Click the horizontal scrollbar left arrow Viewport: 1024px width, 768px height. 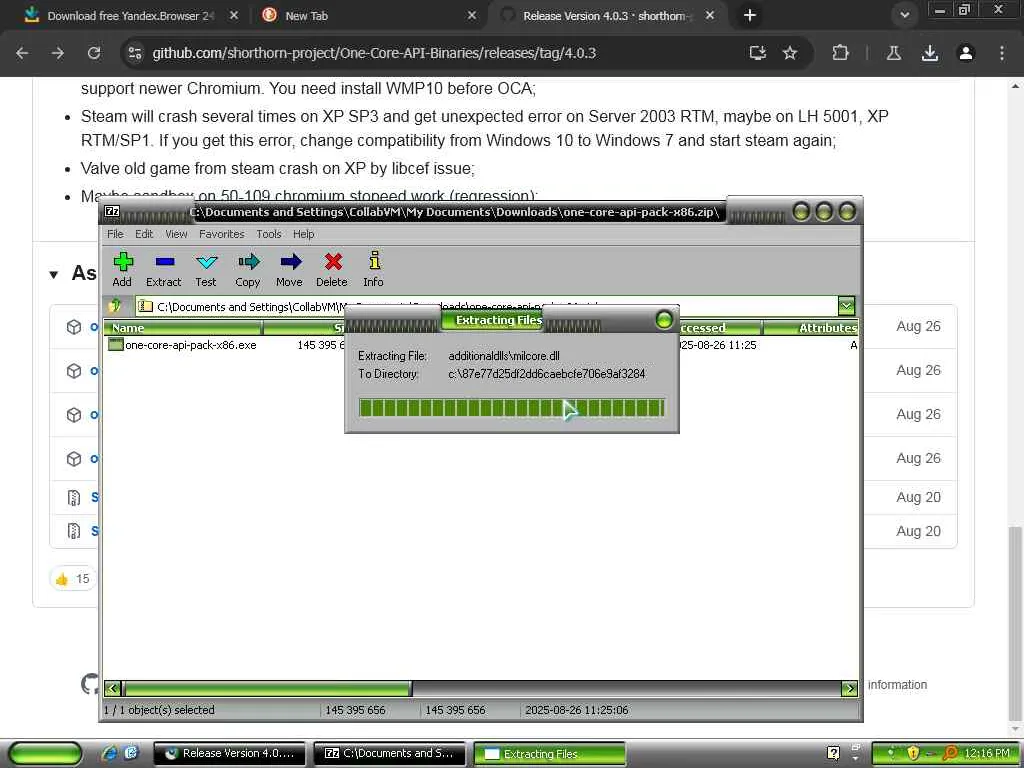112,688
